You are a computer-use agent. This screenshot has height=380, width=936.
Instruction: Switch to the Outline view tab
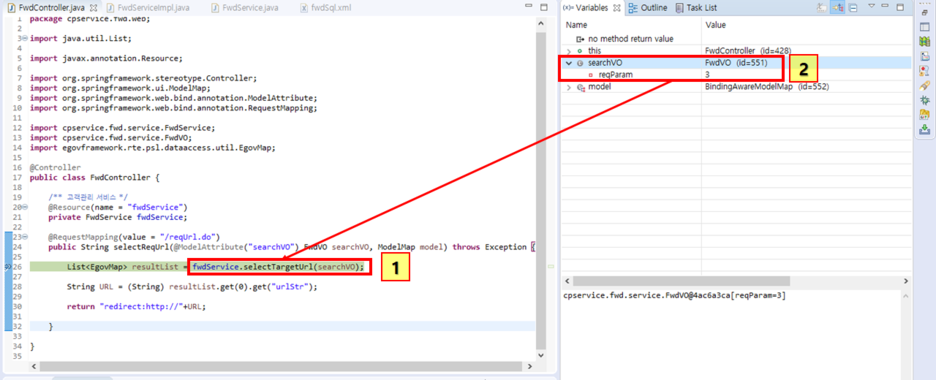click(648, 8)
